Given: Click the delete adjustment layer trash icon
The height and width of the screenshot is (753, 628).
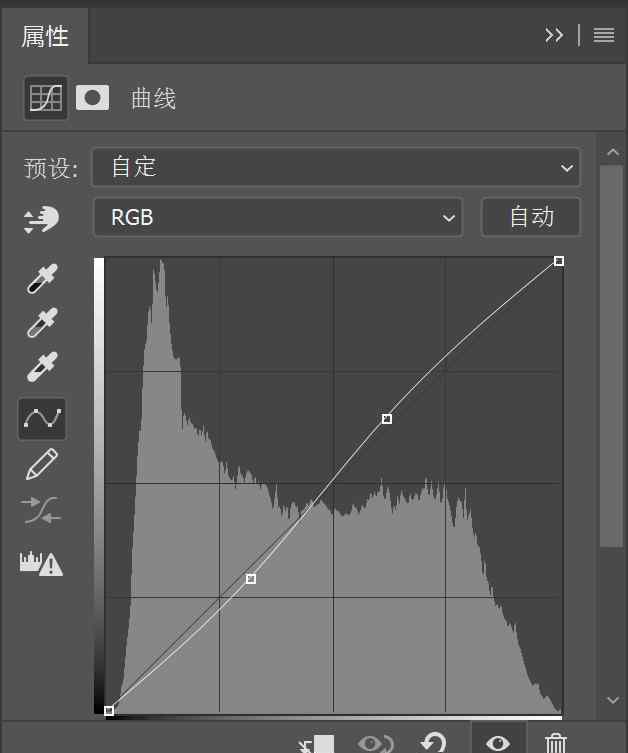Looking at the screenshot, I should click(555, 743).
